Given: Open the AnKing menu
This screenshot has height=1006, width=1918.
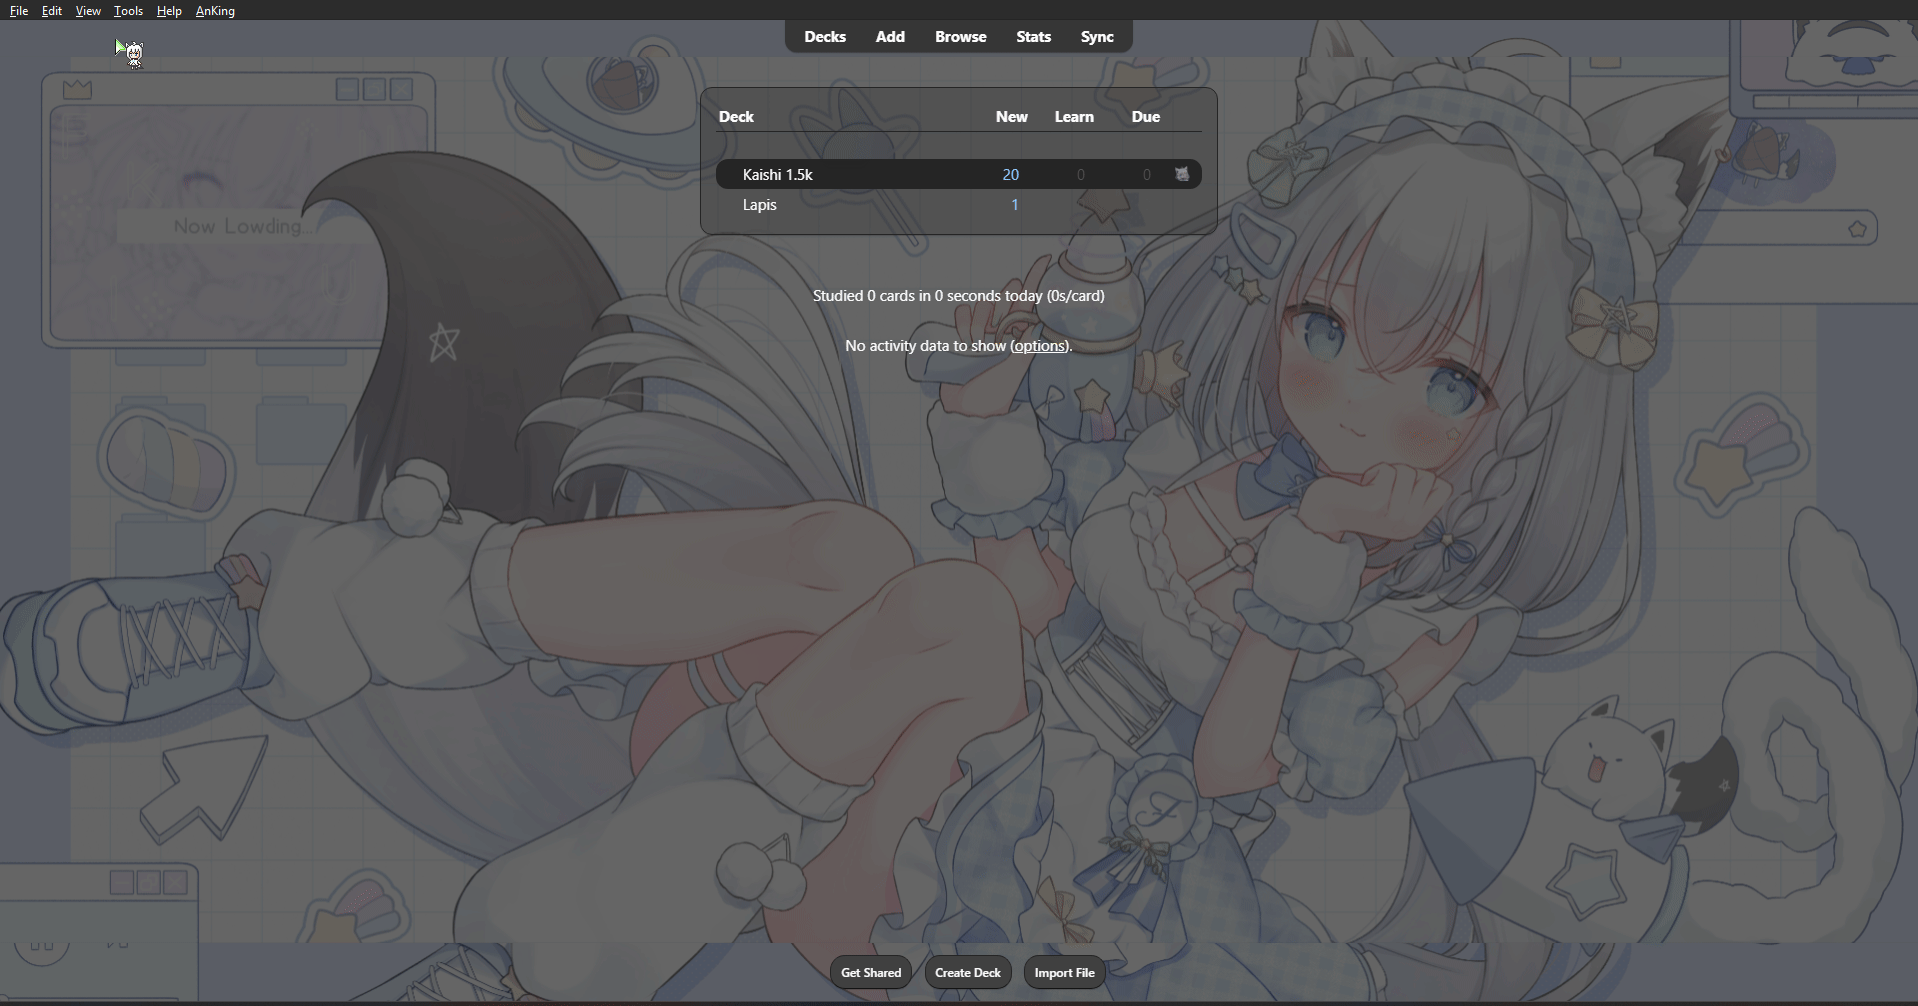Looking at the screenshot, I should [215, 11].
